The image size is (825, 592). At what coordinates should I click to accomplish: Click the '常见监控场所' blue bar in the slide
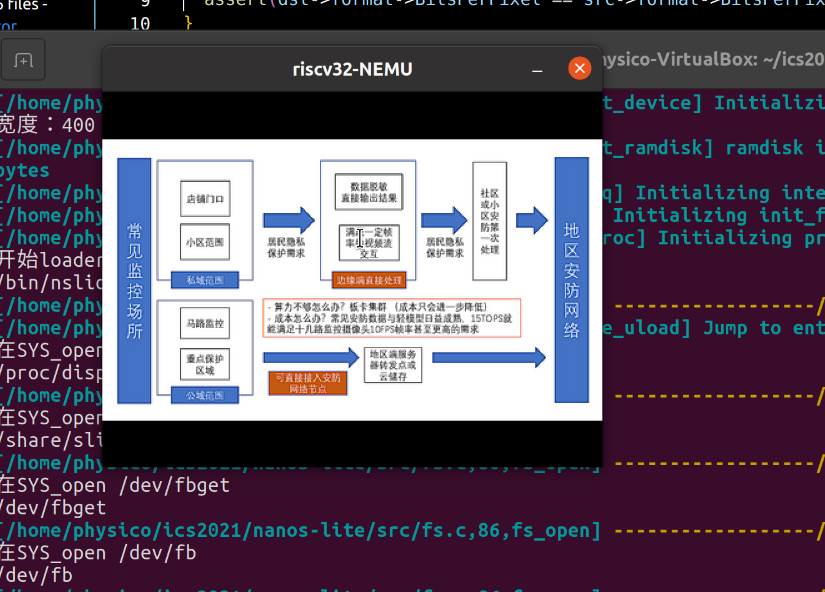tap(134, 281)
